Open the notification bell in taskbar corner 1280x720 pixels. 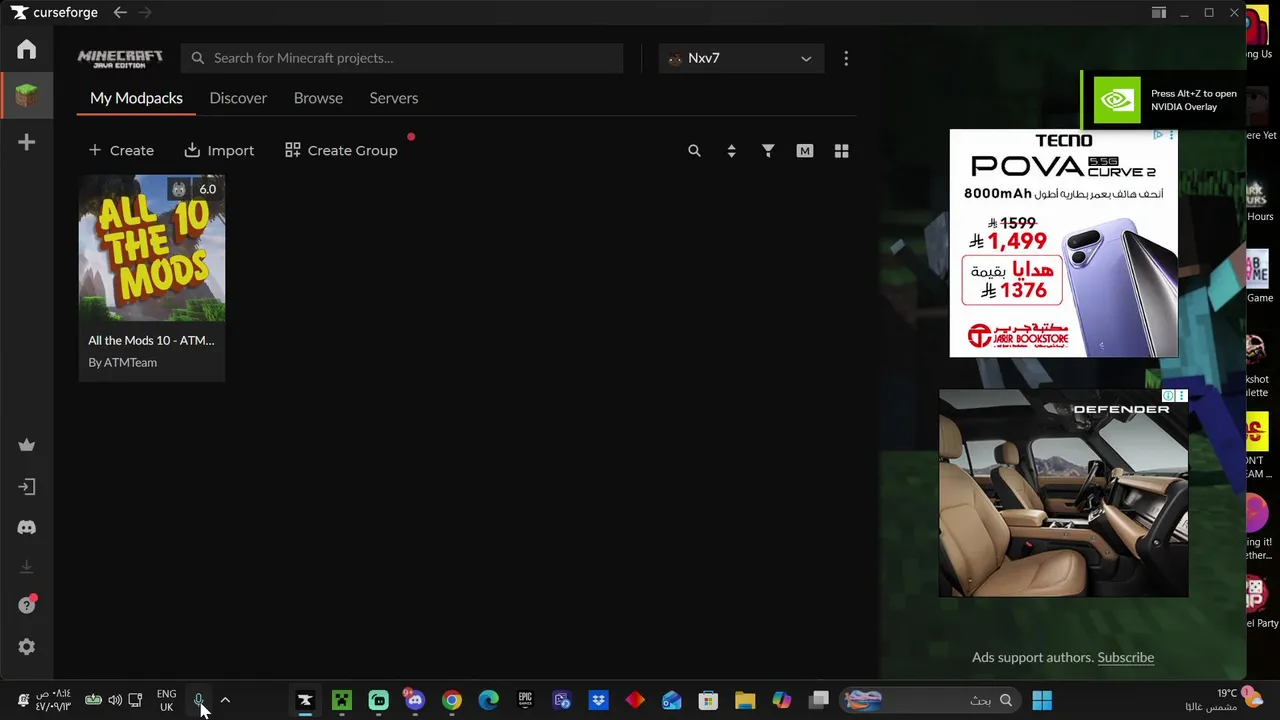[x=23, y=700]
